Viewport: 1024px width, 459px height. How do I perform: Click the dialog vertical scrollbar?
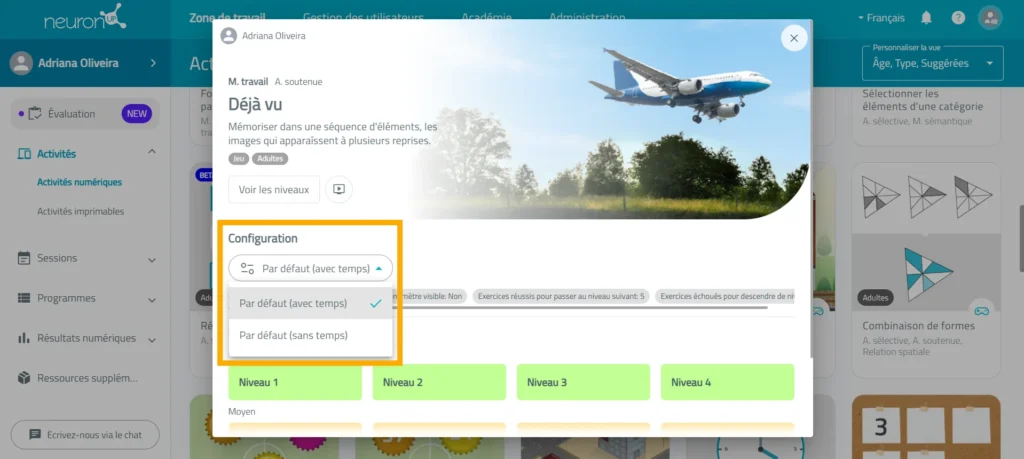(811, 189)
